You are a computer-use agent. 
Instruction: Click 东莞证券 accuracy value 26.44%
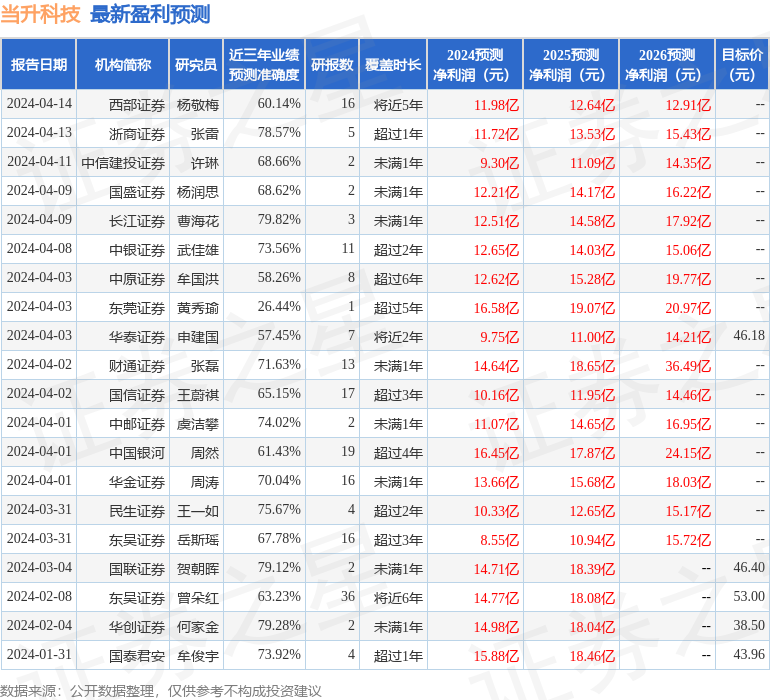point(279,307)
